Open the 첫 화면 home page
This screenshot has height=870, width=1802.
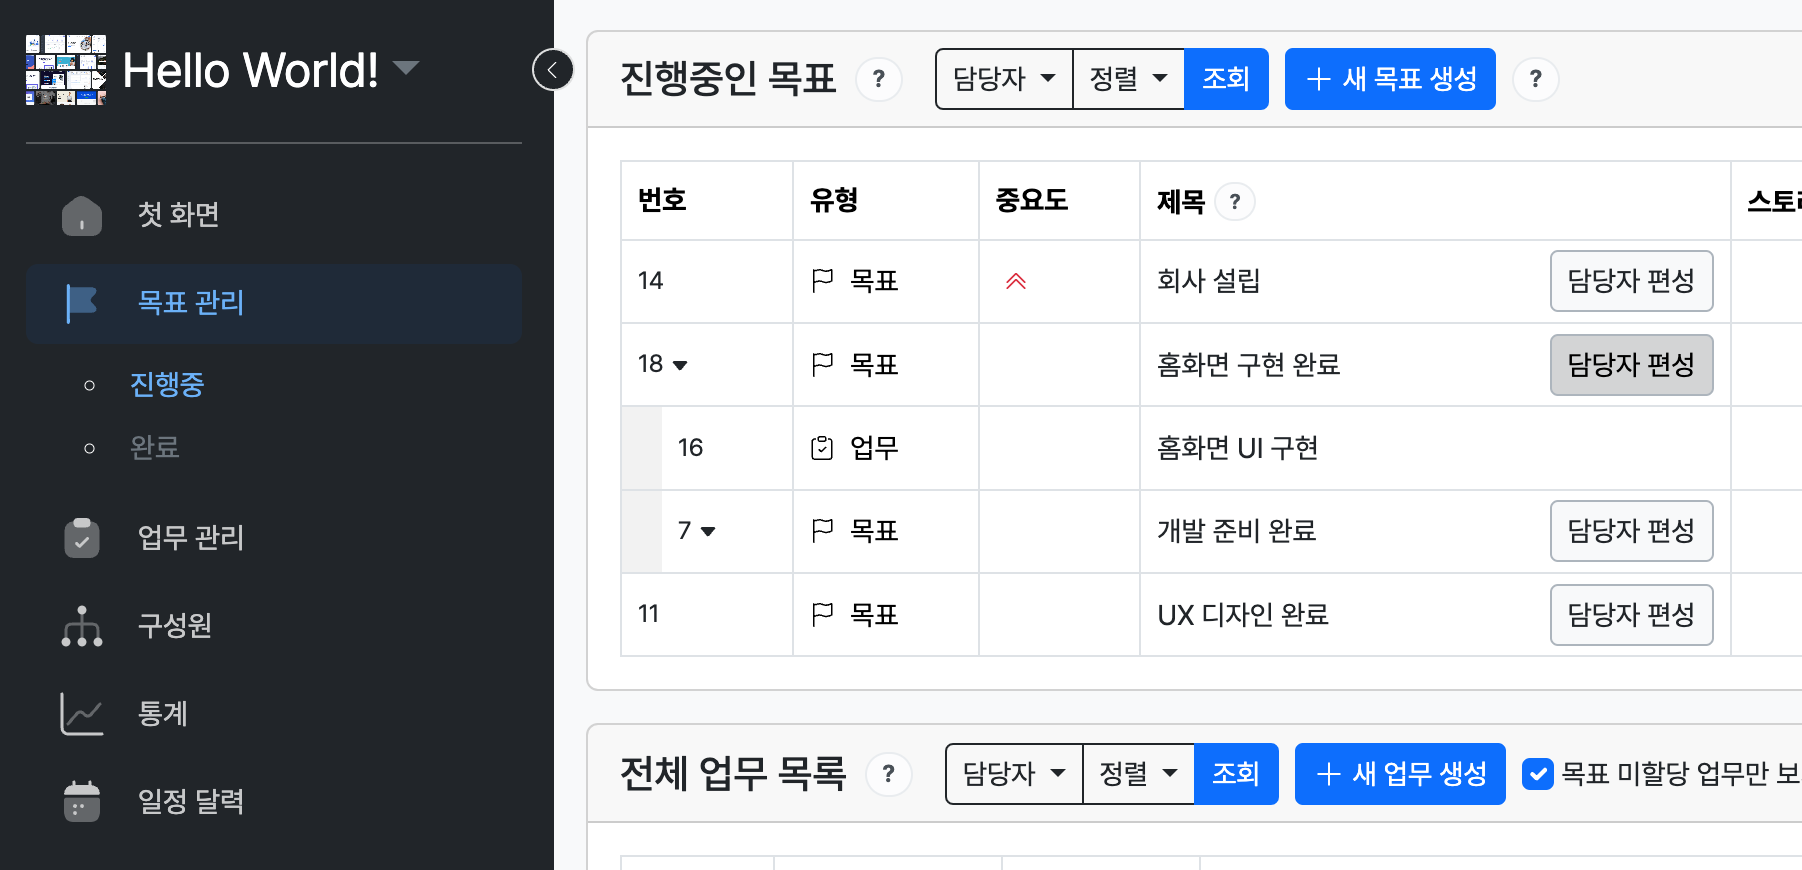pos(178,215)
